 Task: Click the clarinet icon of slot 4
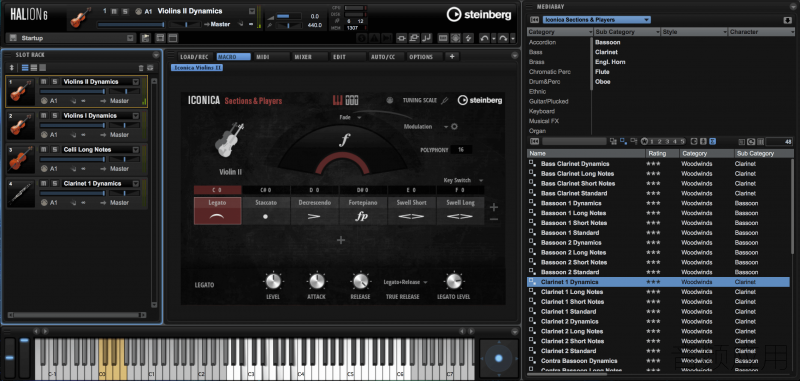[21, 194]
